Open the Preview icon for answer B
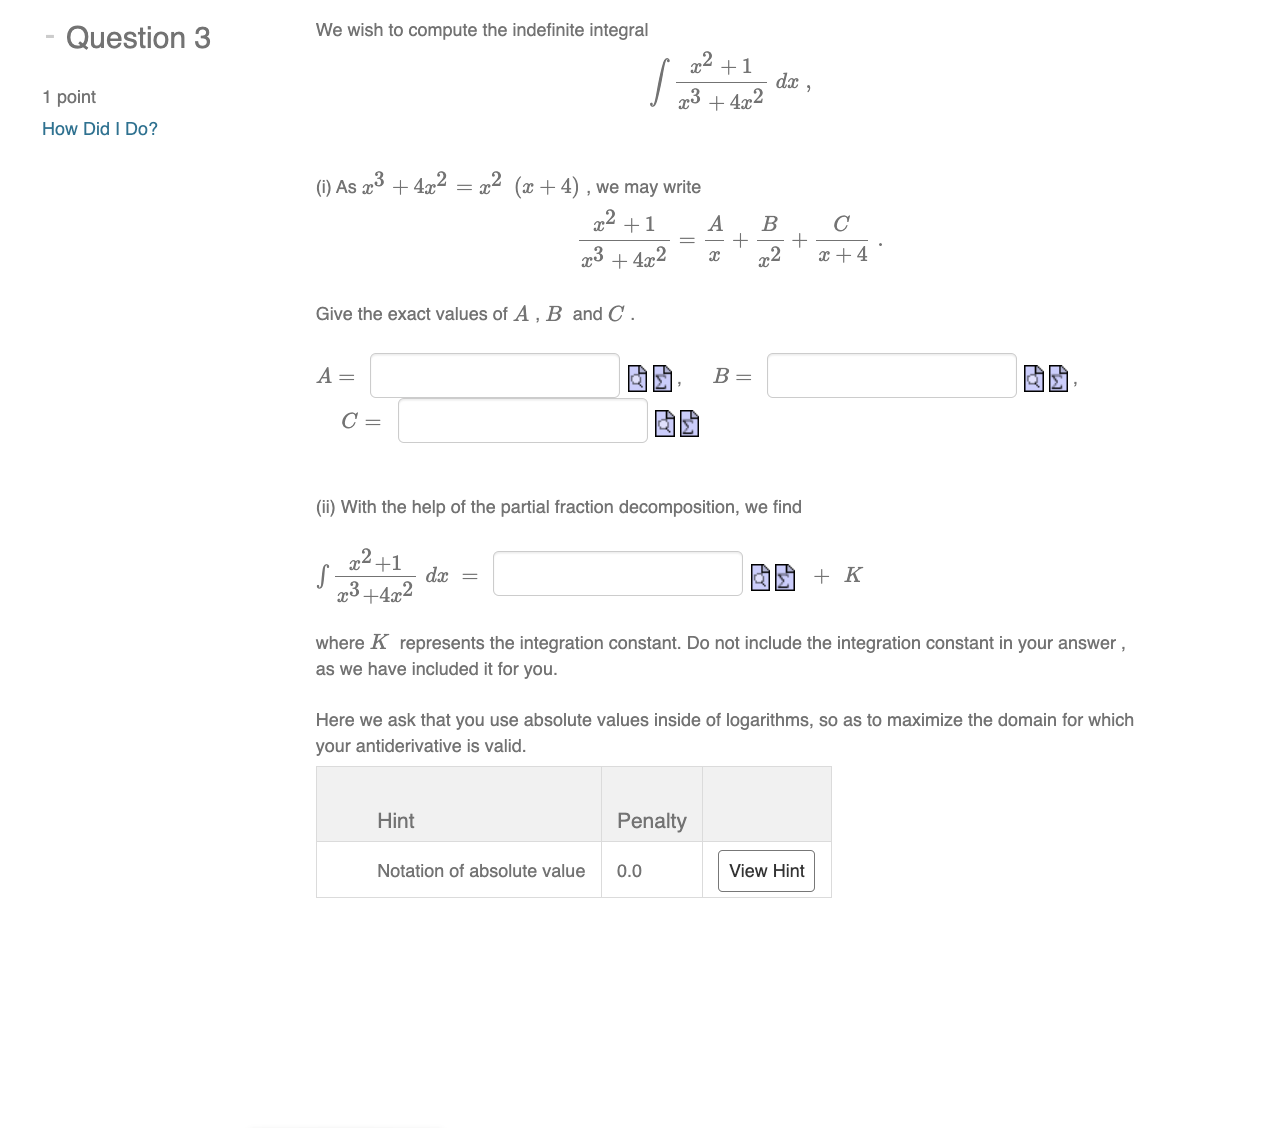The height and width of the screenshot is (1128, 1262). 1034,378
